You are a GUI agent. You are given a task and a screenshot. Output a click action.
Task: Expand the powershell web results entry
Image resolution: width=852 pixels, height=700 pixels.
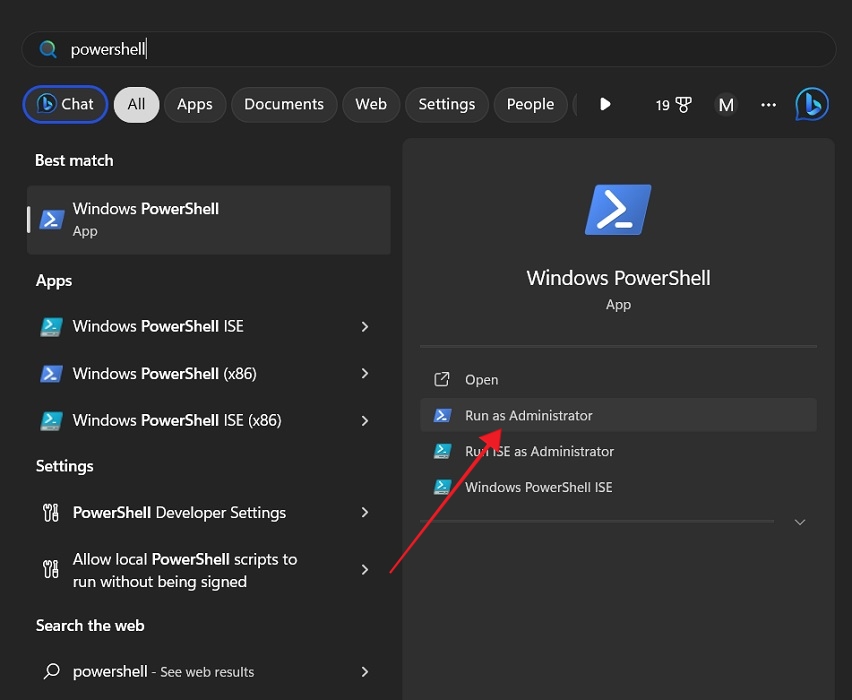[x=364, y=671]
